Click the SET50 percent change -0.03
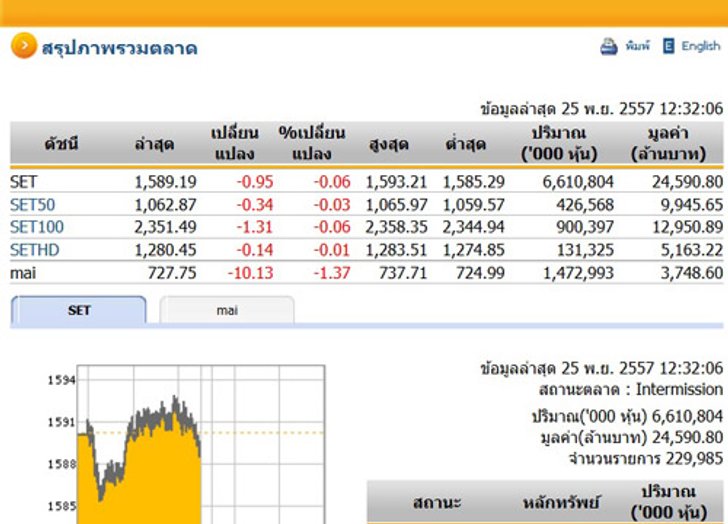Viewport: 728px width, 524px height. [332, 205]
